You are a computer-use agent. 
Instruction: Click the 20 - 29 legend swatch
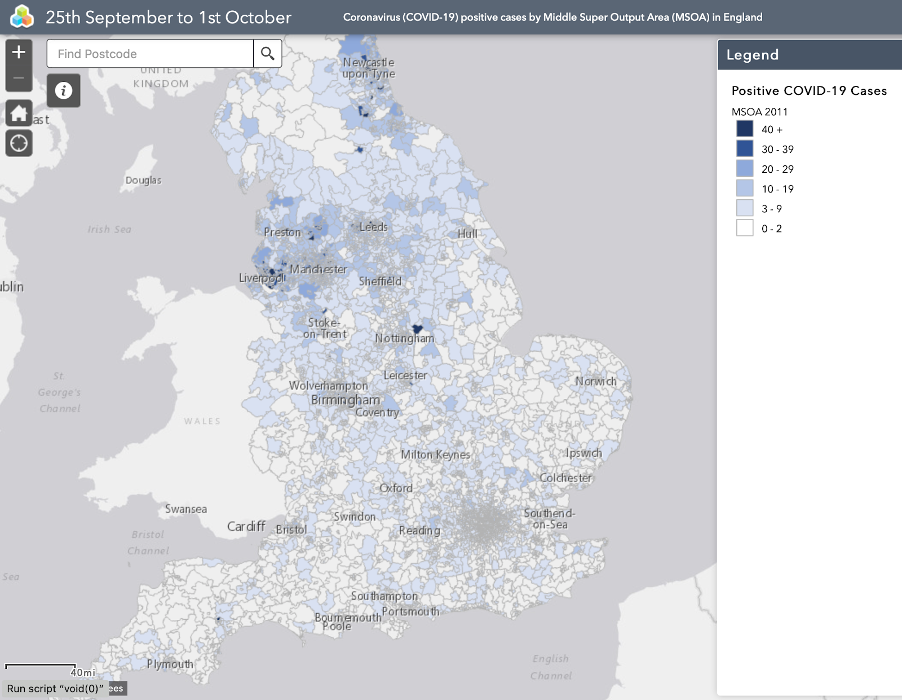(x=745, y=169)
